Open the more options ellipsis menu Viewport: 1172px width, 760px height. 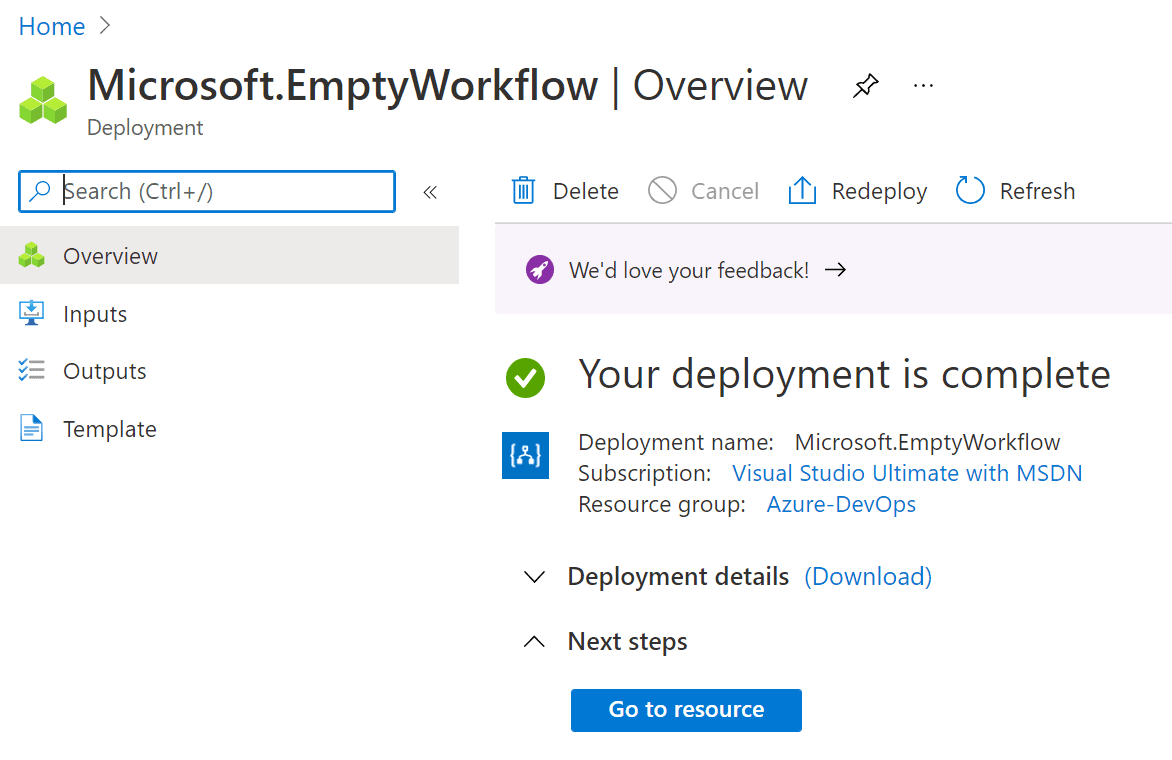coord(923,86)
